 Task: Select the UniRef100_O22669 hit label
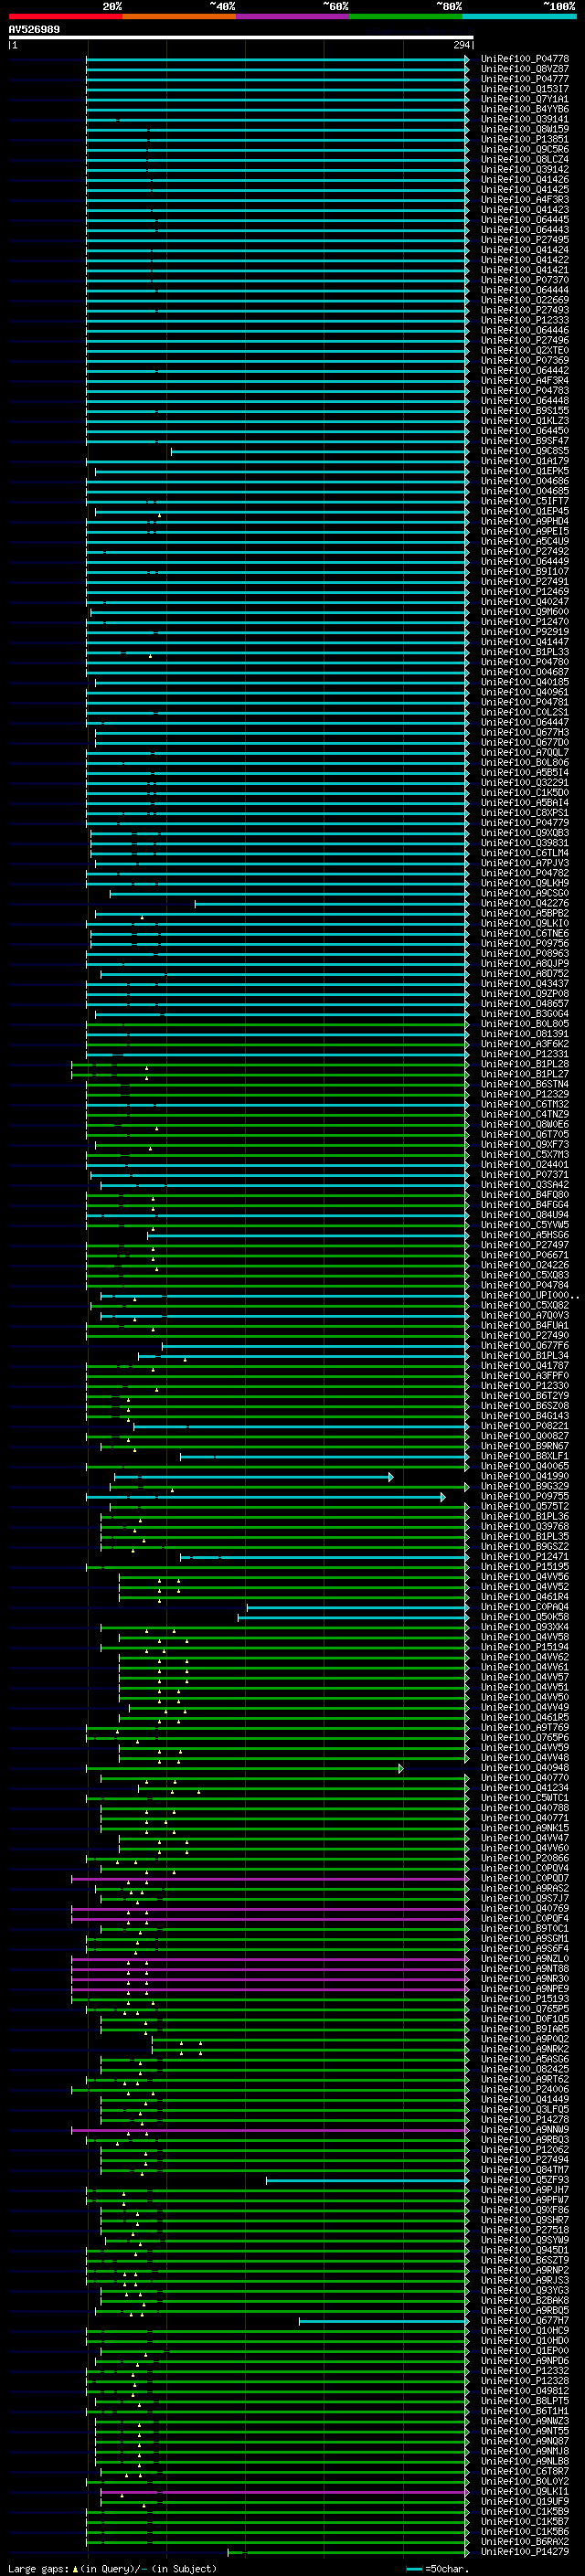[525, 300]
